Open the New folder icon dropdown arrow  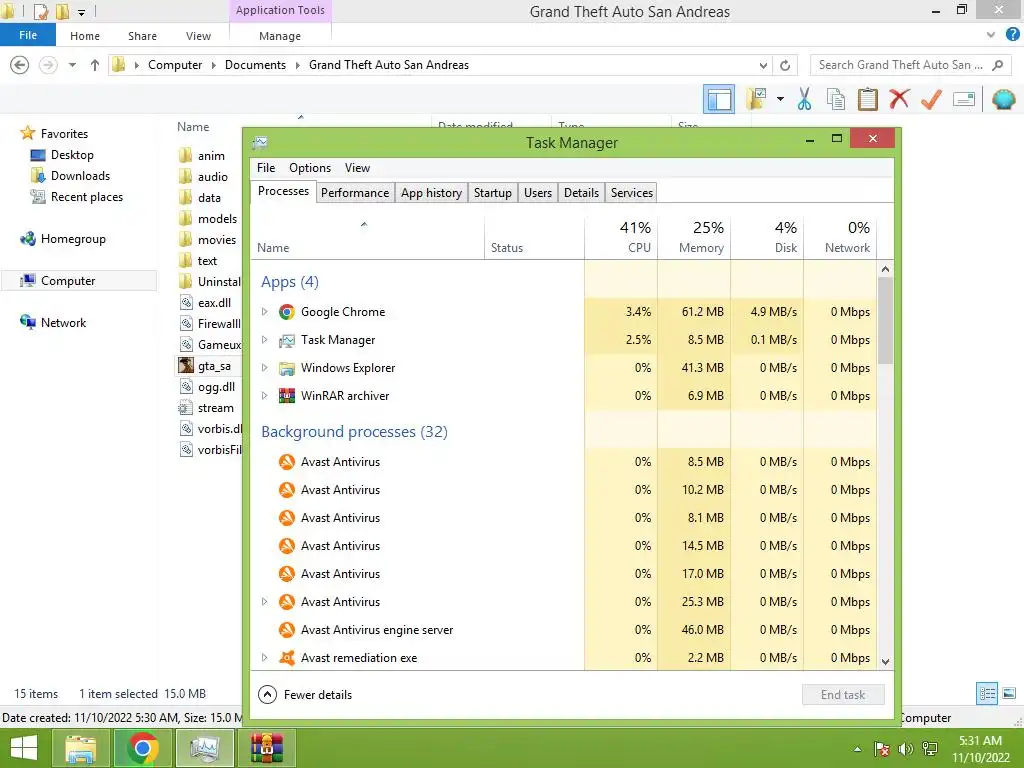[x=780, y=99]
